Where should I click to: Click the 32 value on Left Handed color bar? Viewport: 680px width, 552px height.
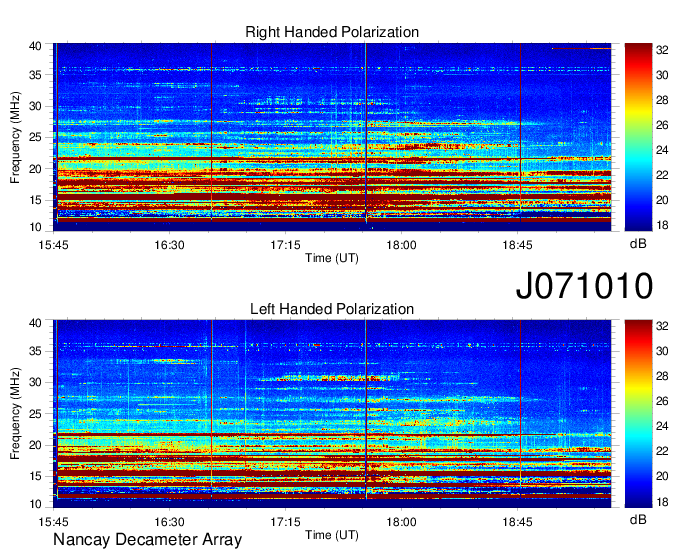662,326
